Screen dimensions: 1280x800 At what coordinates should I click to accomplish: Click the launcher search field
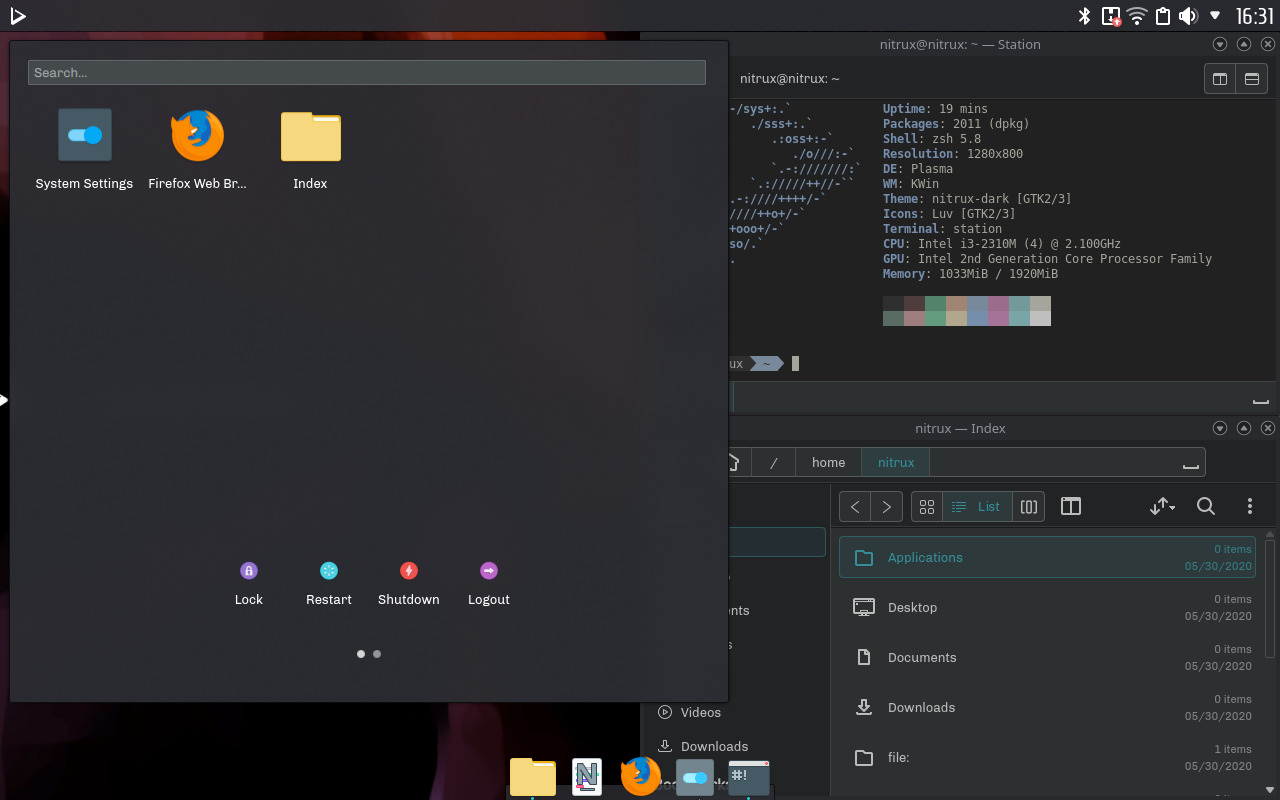[x=366, y=72]
